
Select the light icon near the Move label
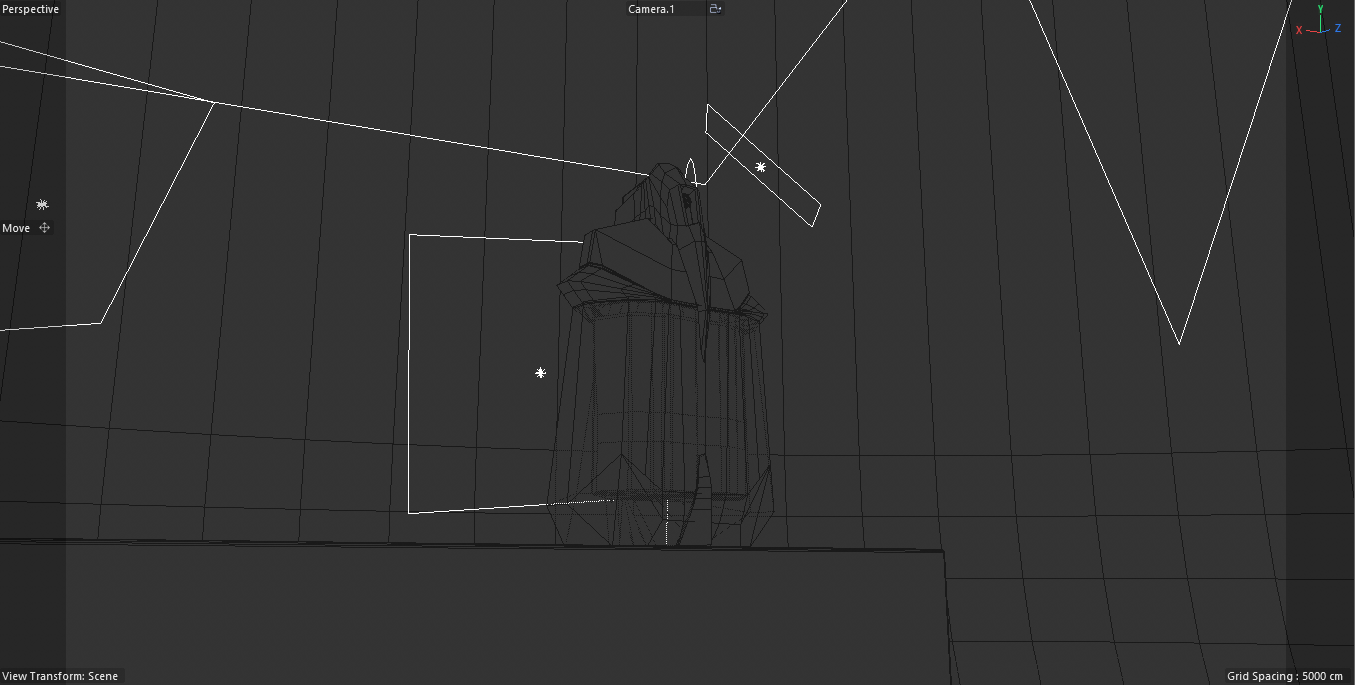[x=42, y=204]
